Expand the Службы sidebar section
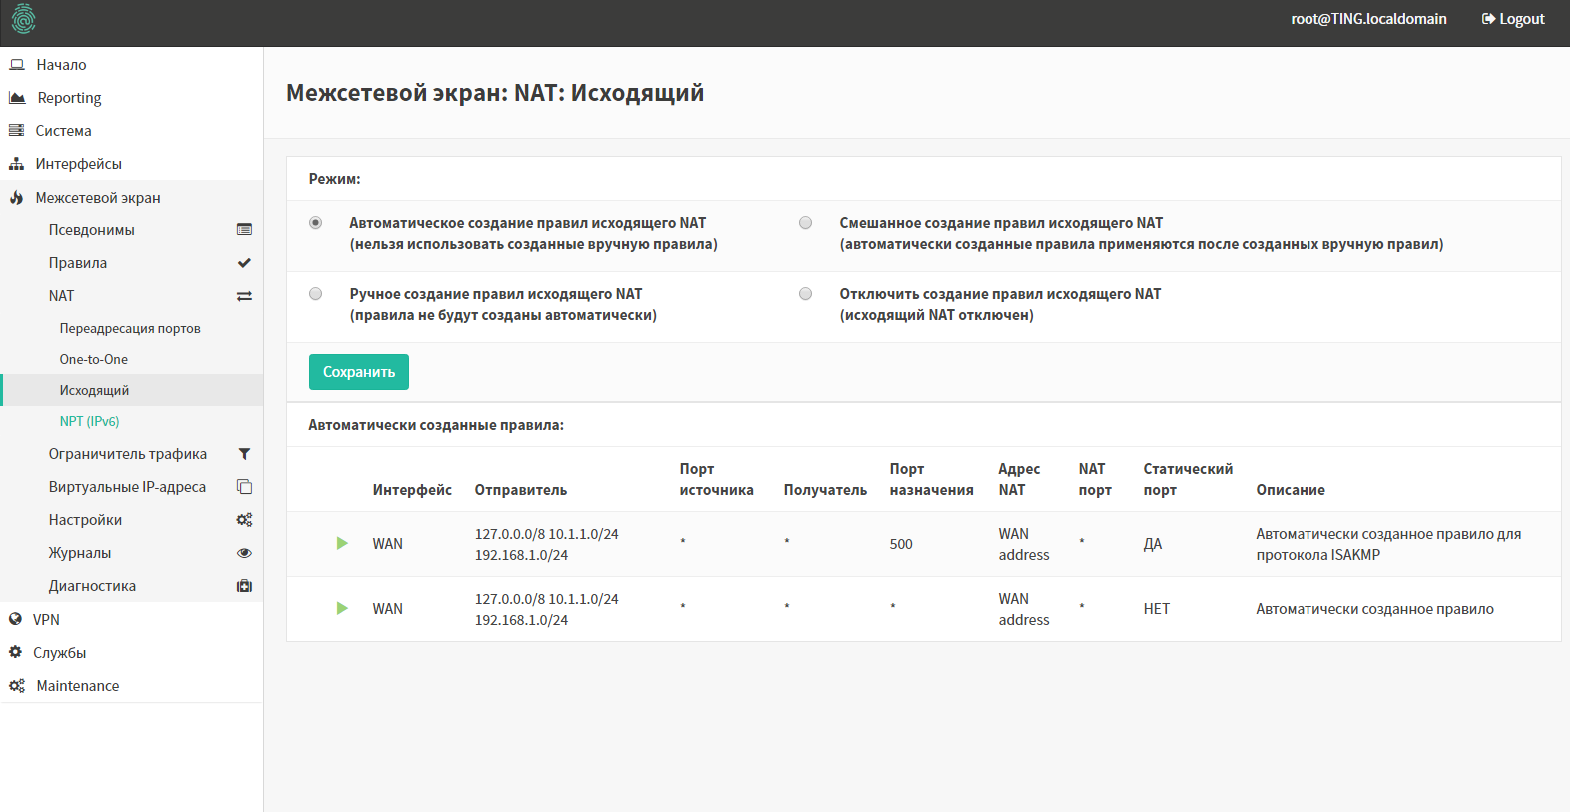 (59, 653)
